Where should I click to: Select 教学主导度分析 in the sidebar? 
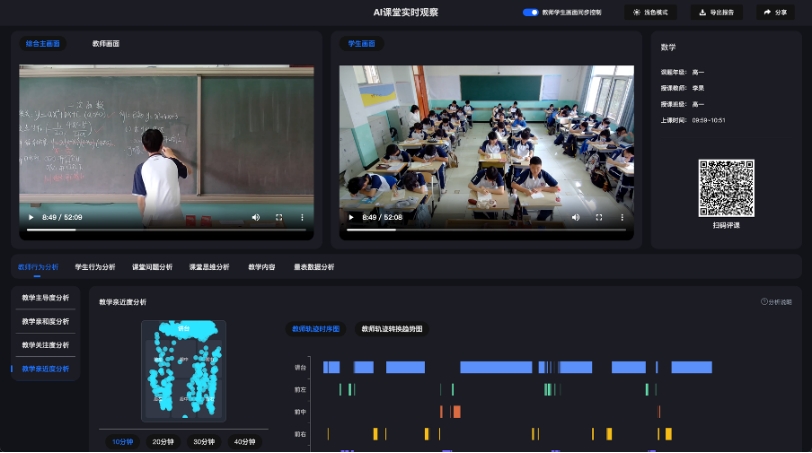coord(46,298)
